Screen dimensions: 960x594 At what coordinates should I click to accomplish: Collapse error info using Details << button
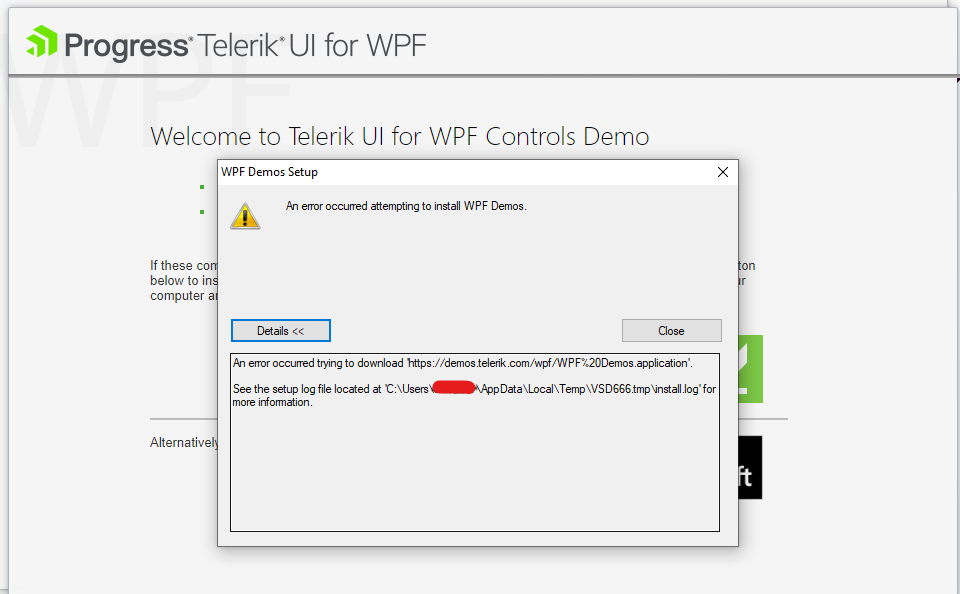(x=280, y=331)
